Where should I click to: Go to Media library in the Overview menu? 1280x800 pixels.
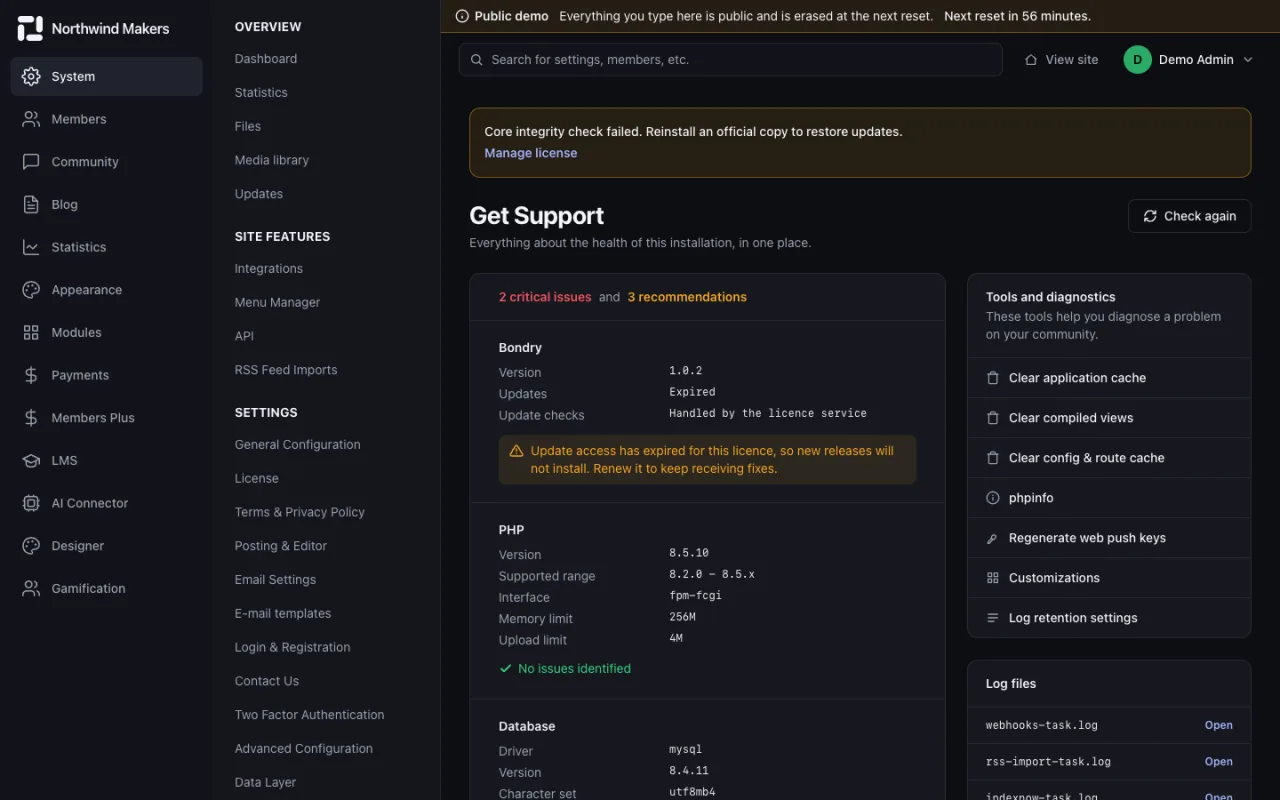[272, 160]
